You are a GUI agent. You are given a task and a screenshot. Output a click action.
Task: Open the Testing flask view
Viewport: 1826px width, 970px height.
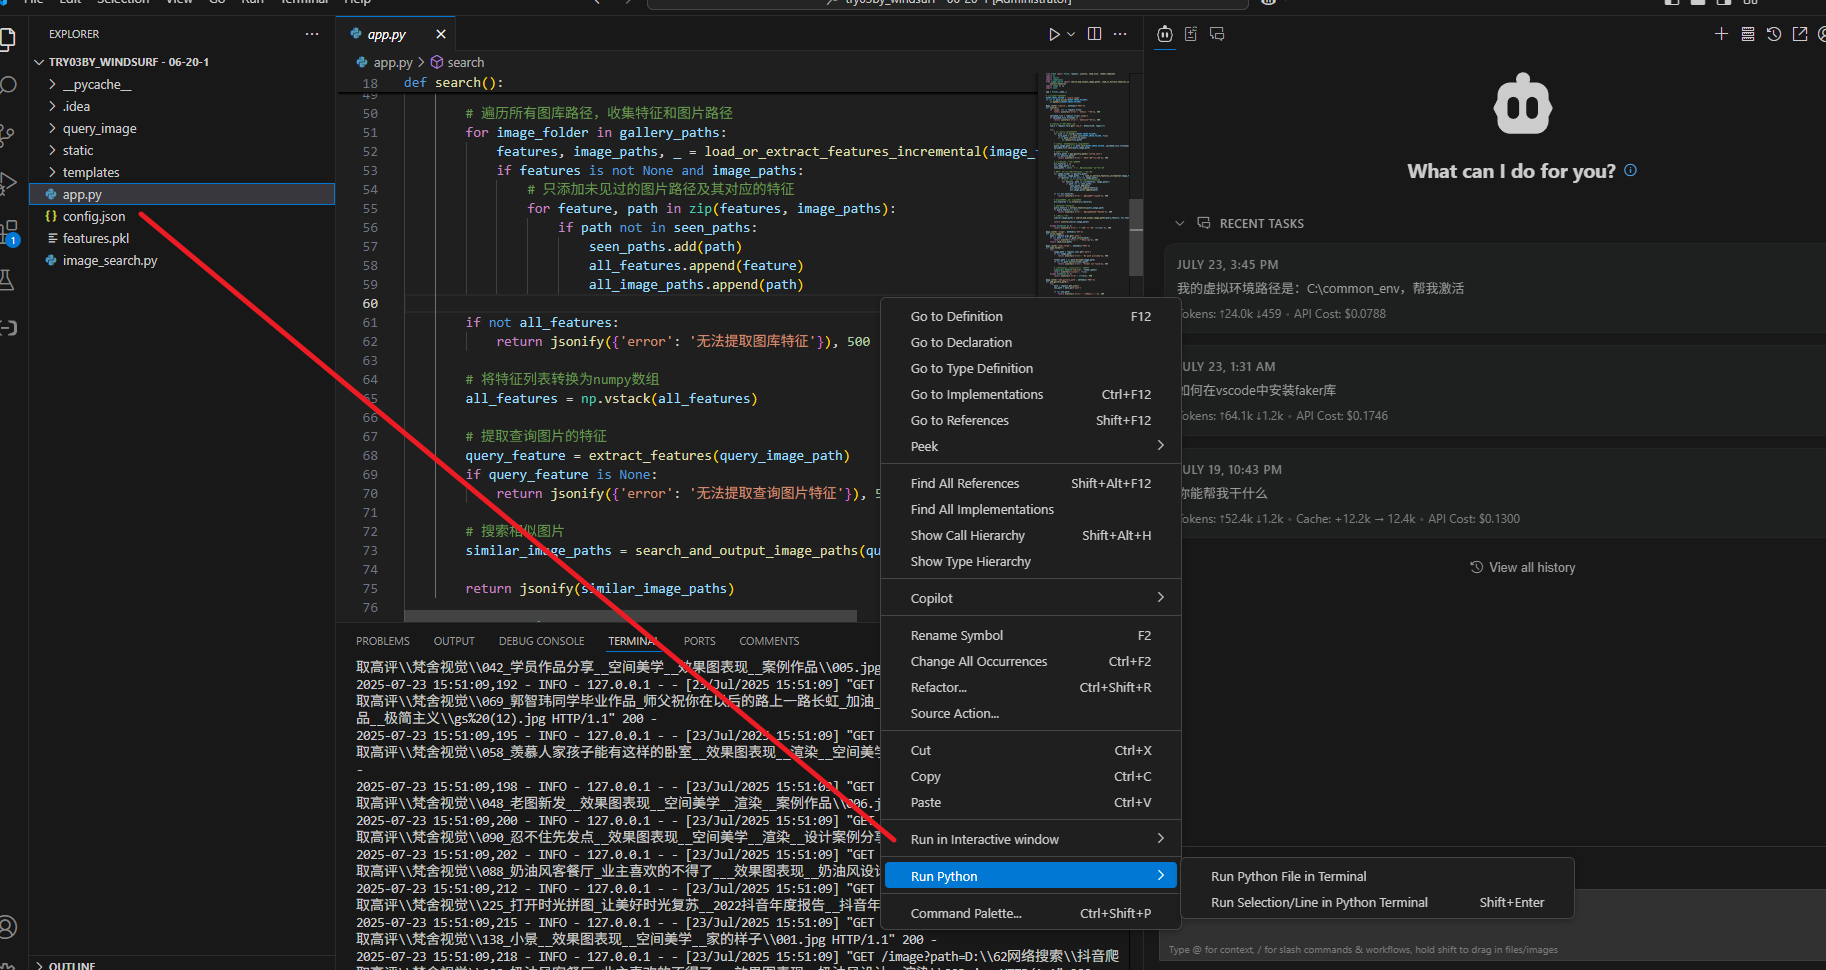pyautogui.click(x=7, y=280)
